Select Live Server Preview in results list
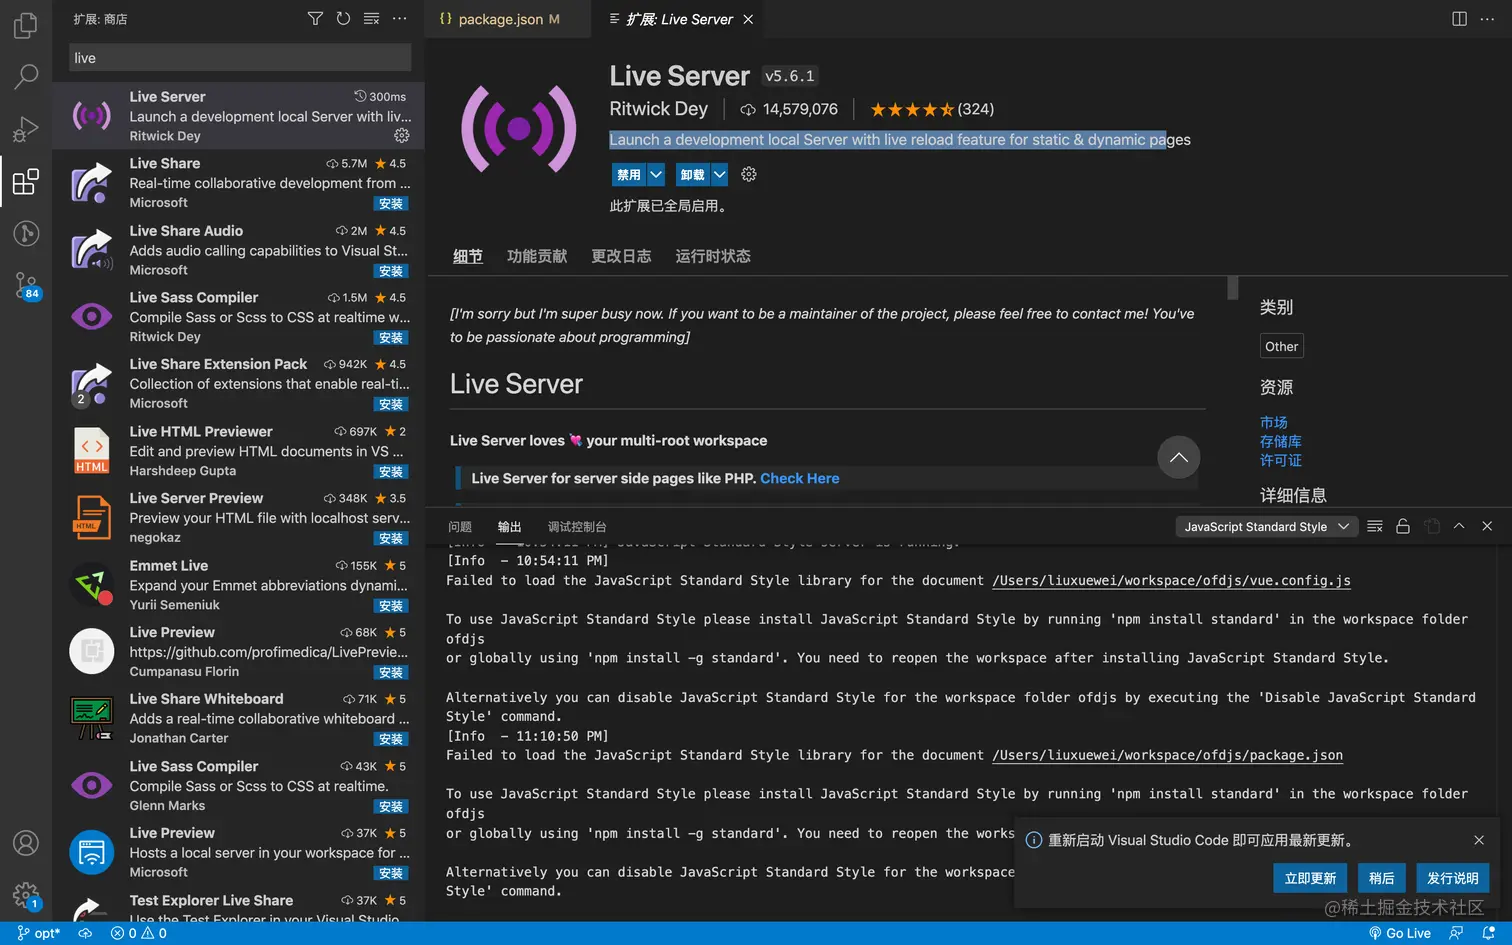 click(x=238, y=517)
